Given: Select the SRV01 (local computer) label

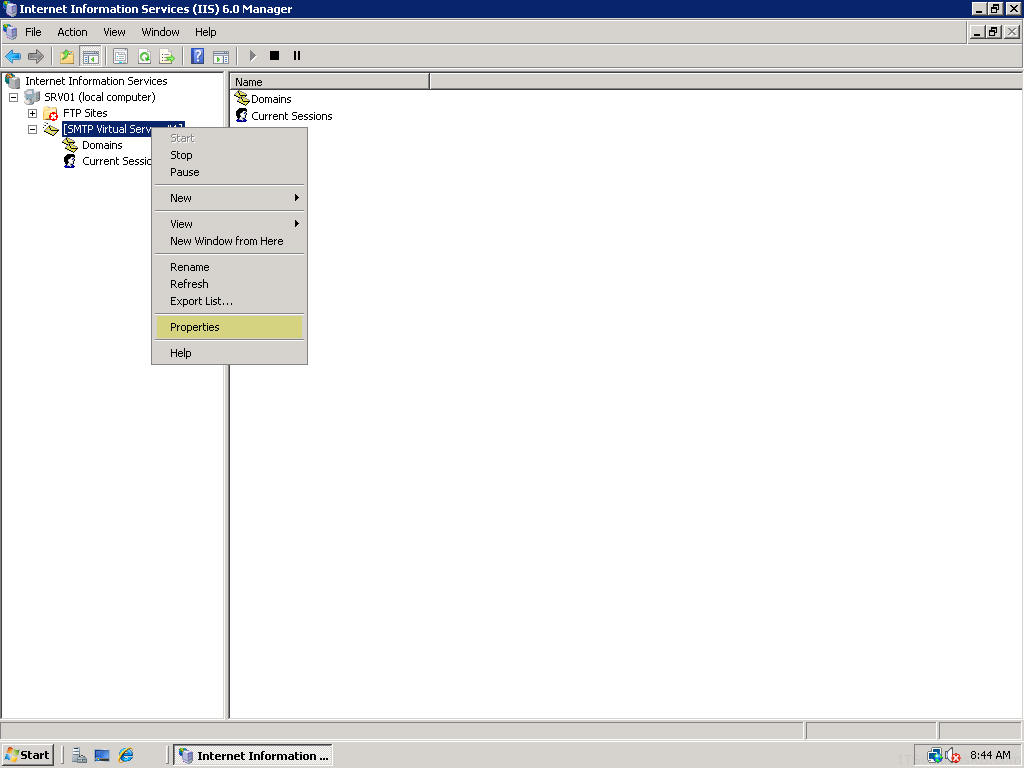Looking at the screenshot, I should (x=100, y=97).
